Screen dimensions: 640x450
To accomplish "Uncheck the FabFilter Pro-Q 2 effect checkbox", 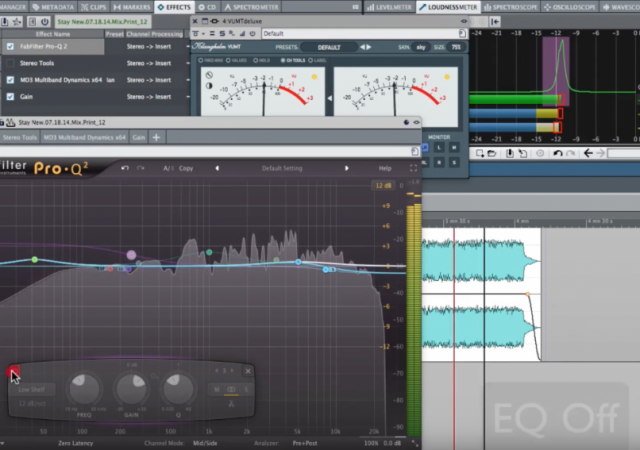I will [x=10, y=47].
